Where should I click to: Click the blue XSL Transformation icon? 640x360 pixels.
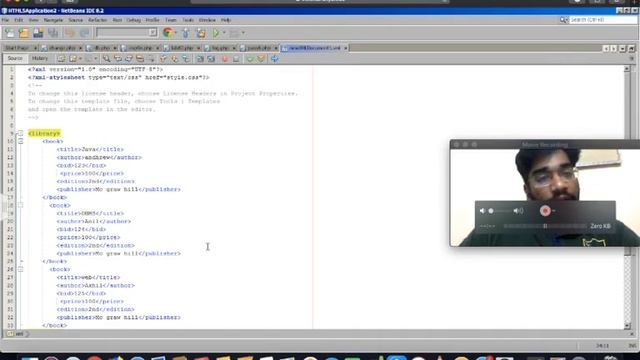pyautogui.click(x=275, y=59)
